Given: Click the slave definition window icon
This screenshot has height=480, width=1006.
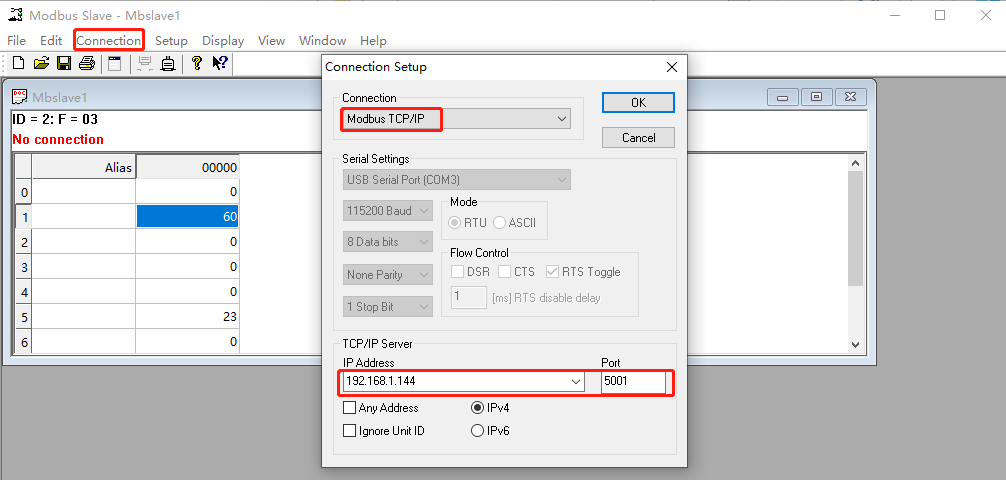Looking at the screenshot, I should (x=115, y=64).
